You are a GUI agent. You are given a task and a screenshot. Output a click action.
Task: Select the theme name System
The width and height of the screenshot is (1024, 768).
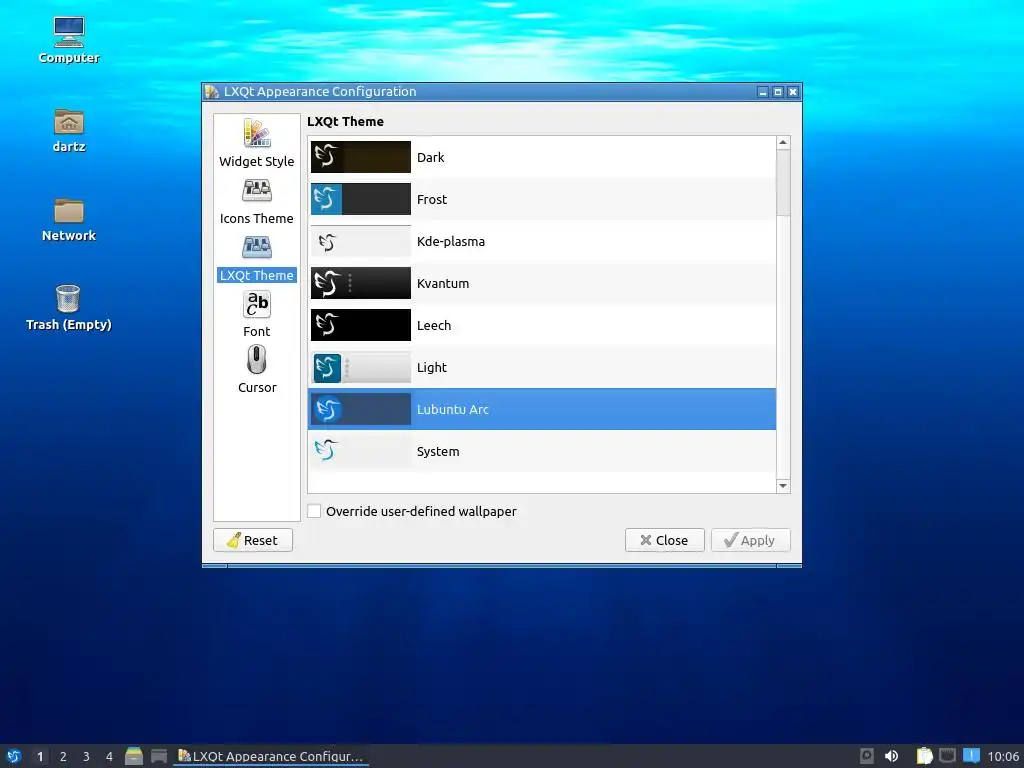tap(438, 452)
